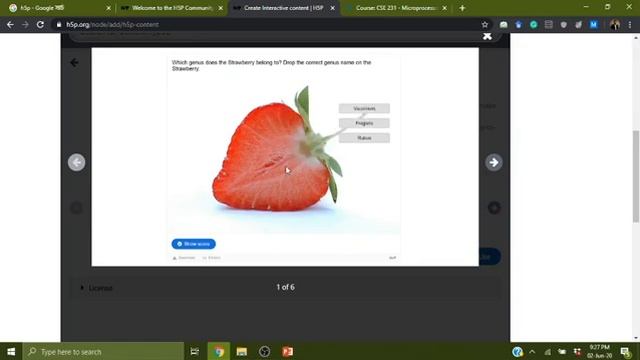Click the back arrow in the preview panel
This screenshot has width=640, height=360.
coord(74,62)
